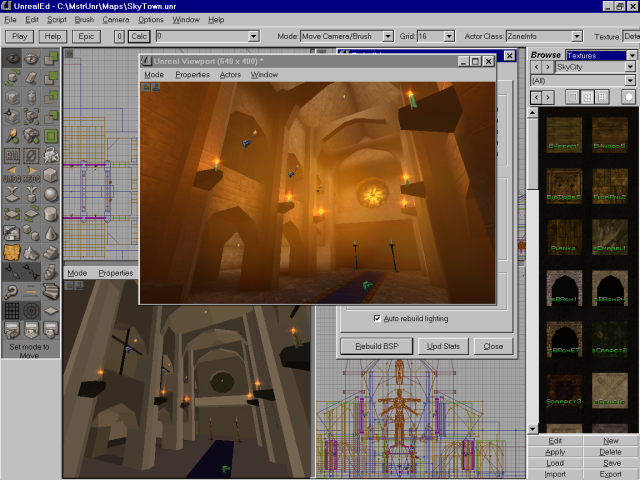Toggle Auto rebuild lighting checkbox

click(377, 318)
